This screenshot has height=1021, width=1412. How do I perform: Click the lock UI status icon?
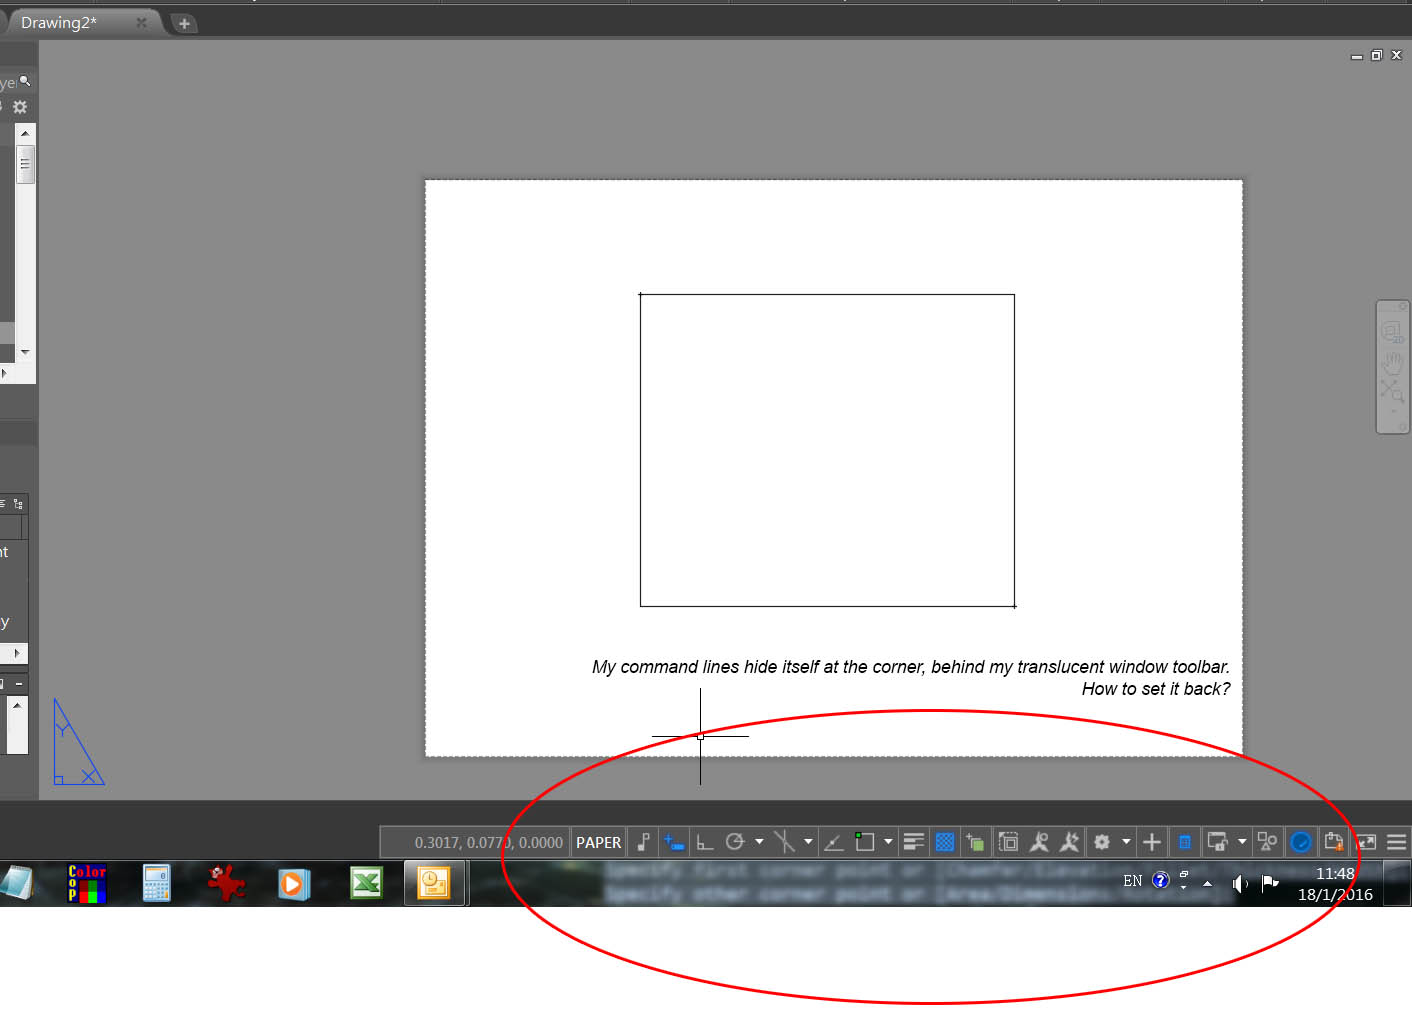click(x=1218, y=842)
